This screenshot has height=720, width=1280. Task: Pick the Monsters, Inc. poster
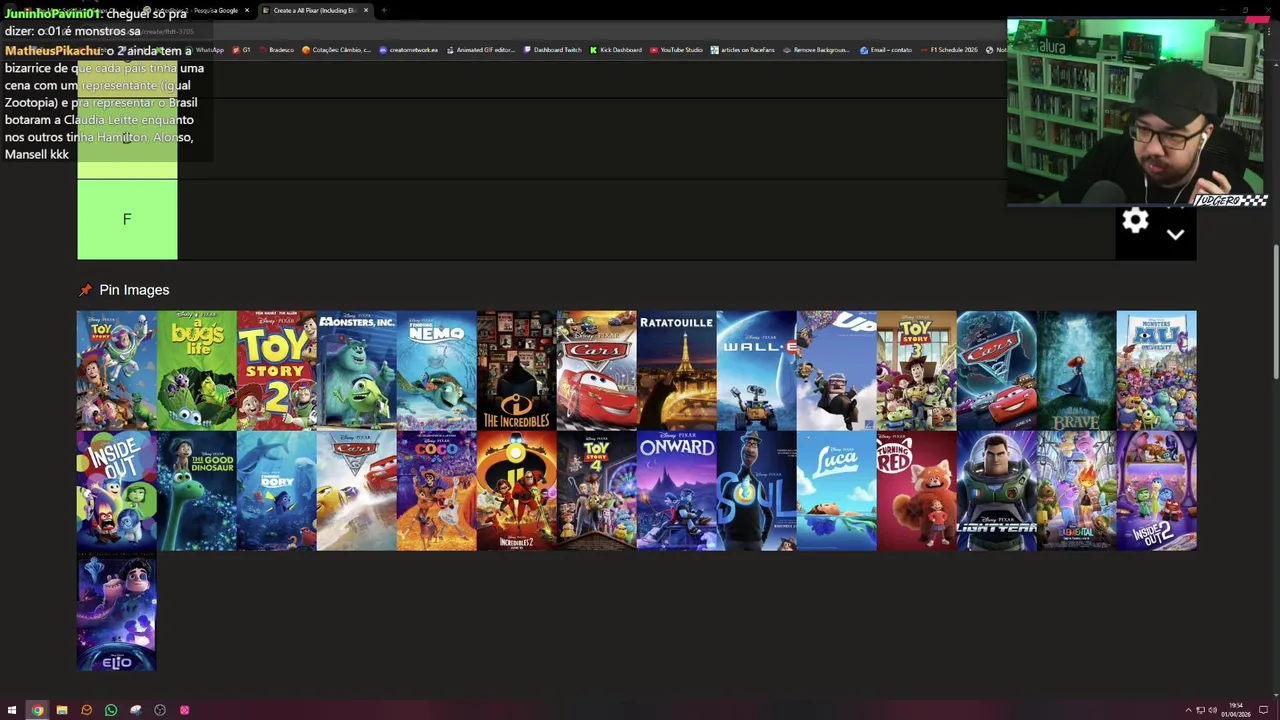(x=357, y=371)
